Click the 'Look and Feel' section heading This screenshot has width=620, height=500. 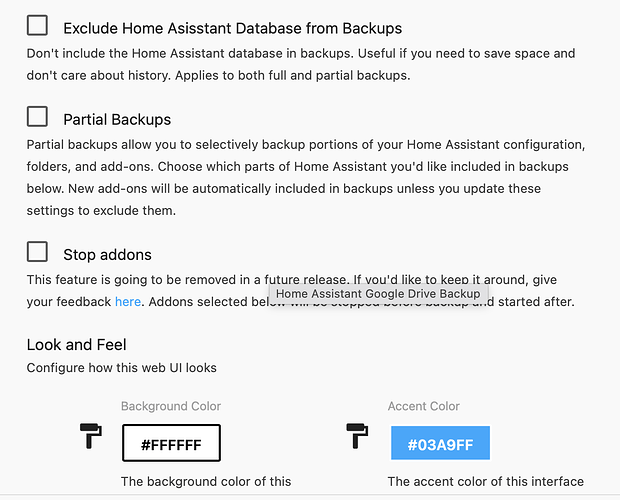76,345
